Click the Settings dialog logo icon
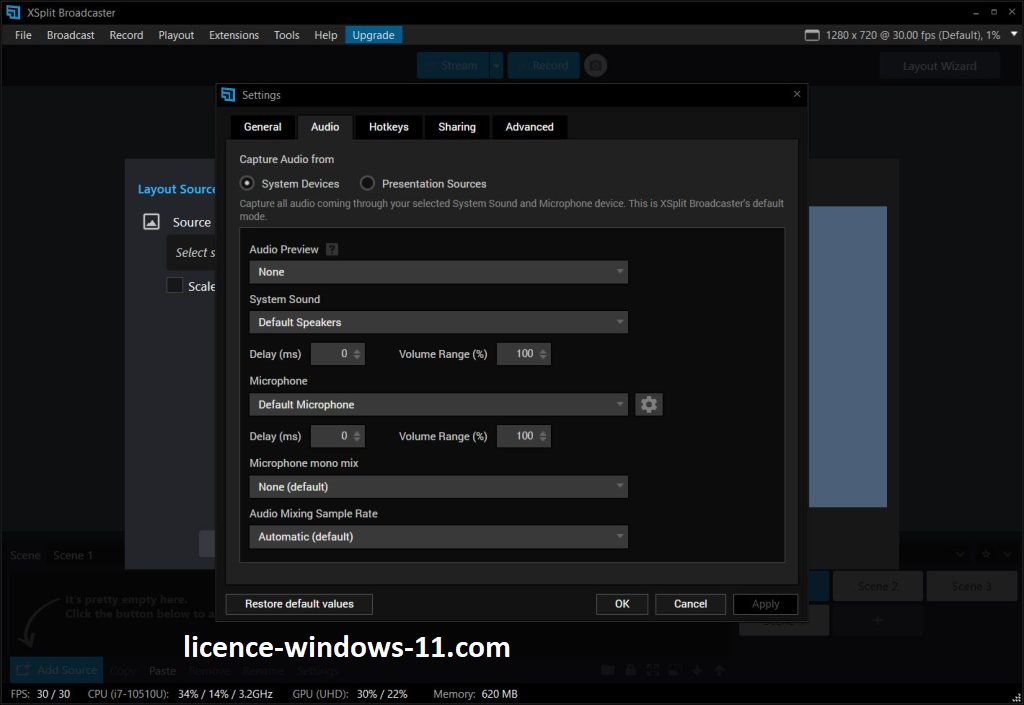Image resolution: width=1024 pixels, height=705 pixels. pos(228,95)
